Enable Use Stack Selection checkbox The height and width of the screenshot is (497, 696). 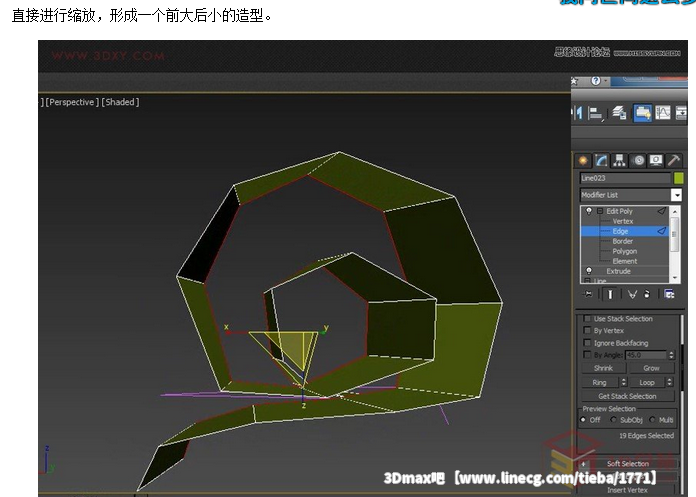click(x=587, y=319)
